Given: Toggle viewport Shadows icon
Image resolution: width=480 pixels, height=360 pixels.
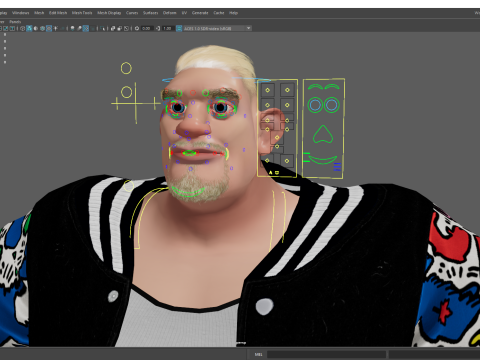Looking at the screenshot, I should click(x=62, y=28).
